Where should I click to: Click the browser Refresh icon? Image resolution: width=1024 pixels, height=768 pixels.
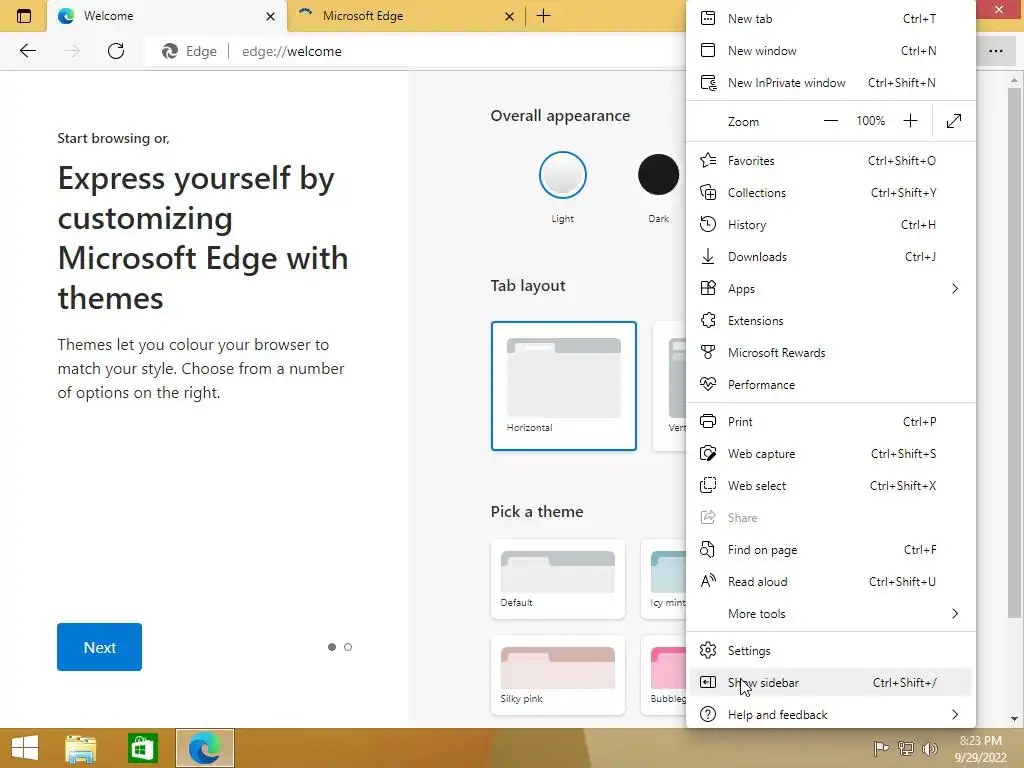pyautogui.click(x=116, y=51)
